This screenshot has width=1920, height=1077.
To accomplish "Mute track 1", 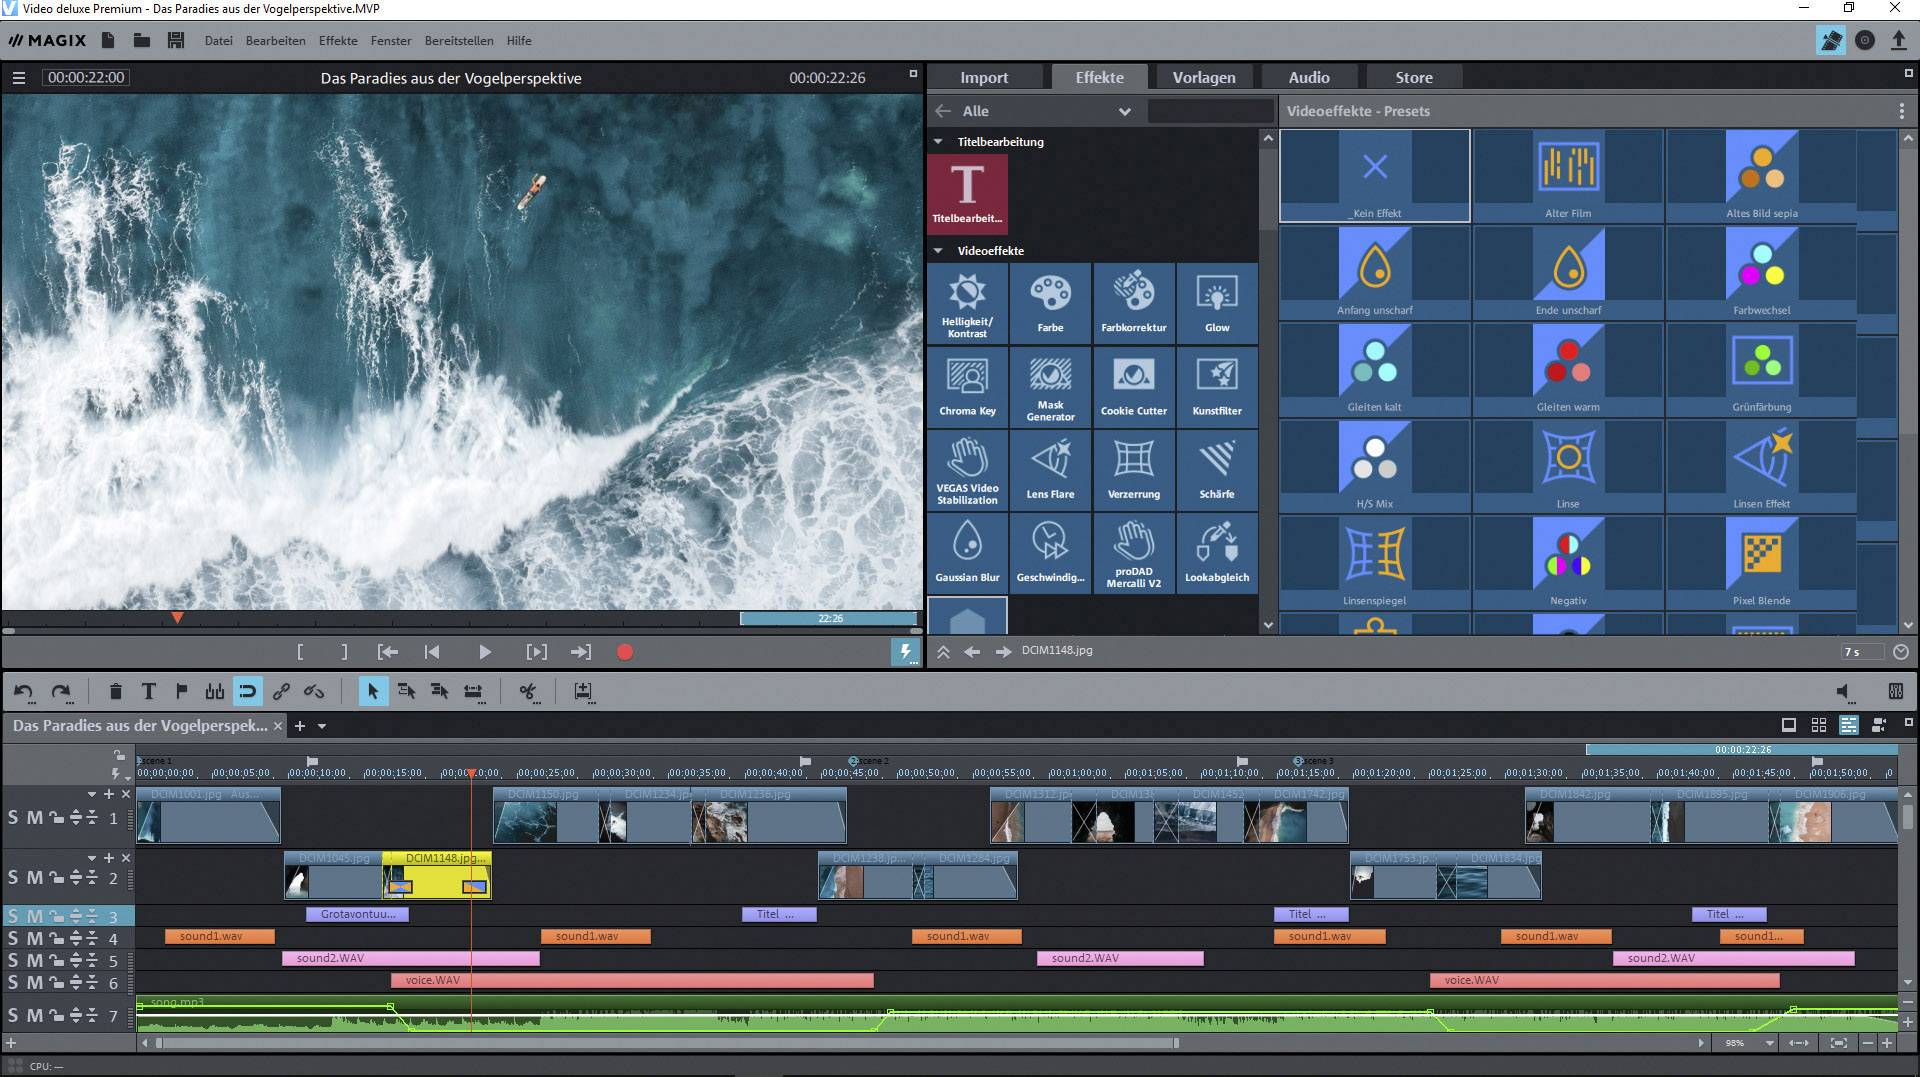I will tap(35, 818).
